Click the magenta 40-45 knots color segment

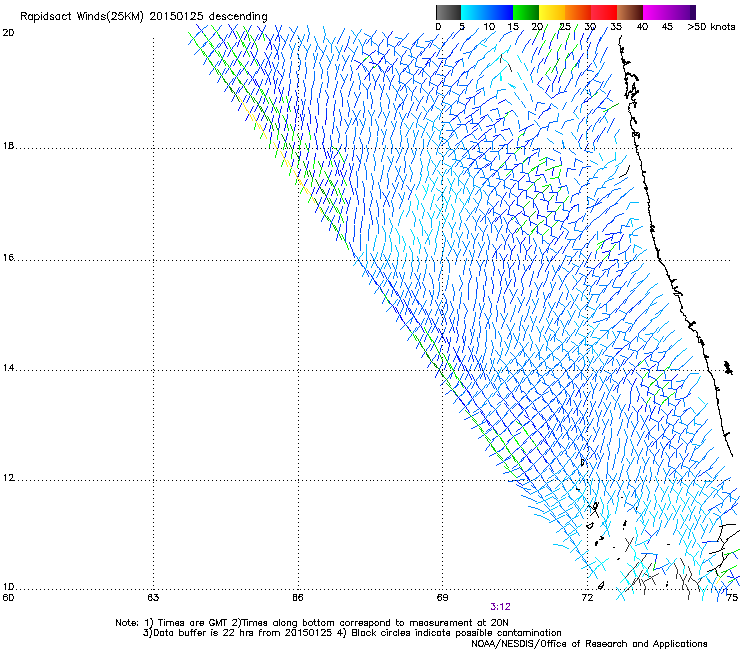(656, 12)
